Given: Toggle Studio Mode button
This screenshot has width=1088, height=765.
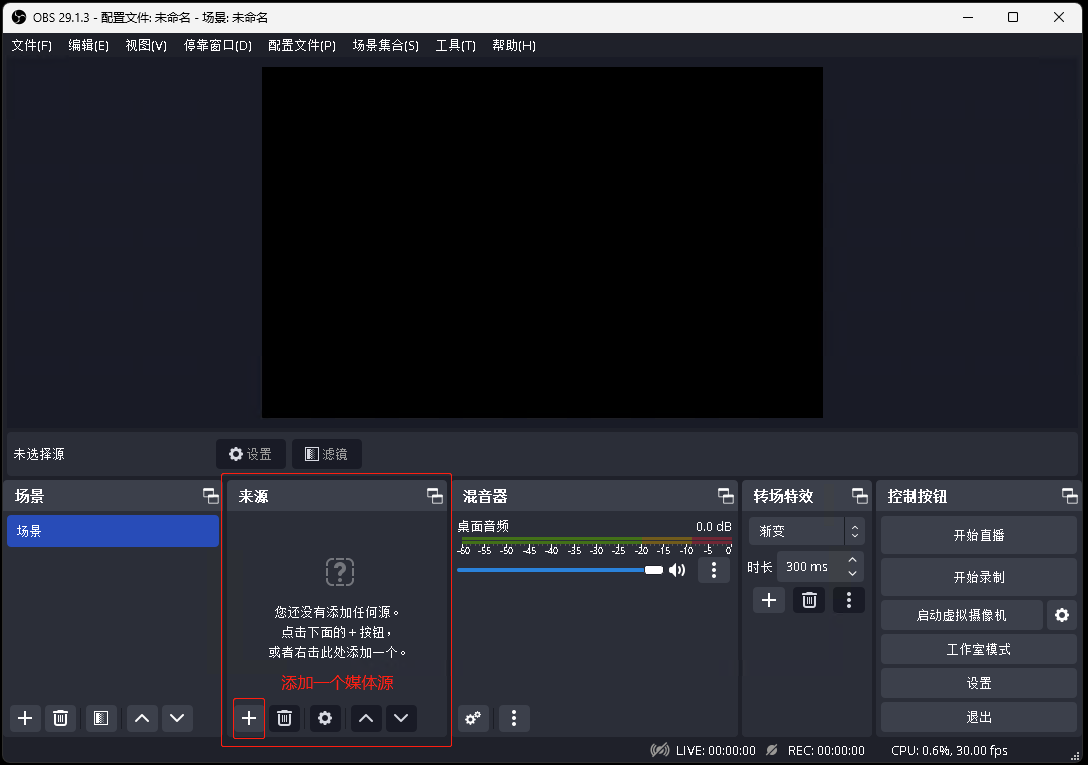Looking at the screenshot, I should [x=978, y=649].
